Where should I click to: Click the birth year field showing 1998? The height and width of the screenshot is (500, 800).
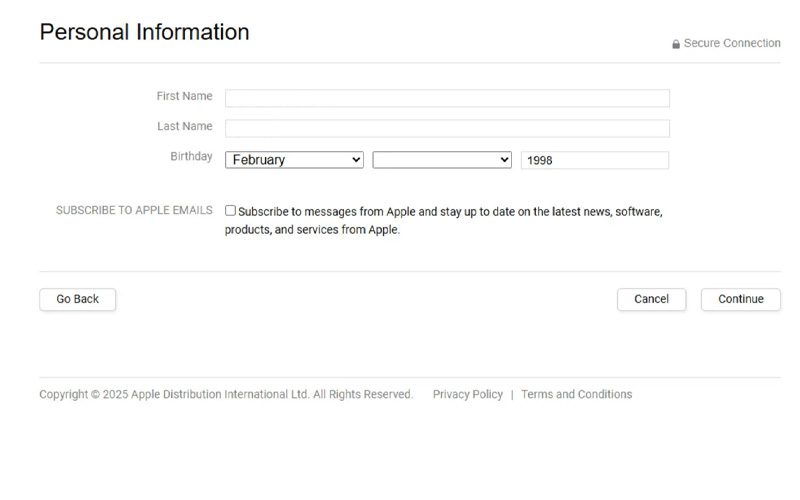click(x=595, y=160)
